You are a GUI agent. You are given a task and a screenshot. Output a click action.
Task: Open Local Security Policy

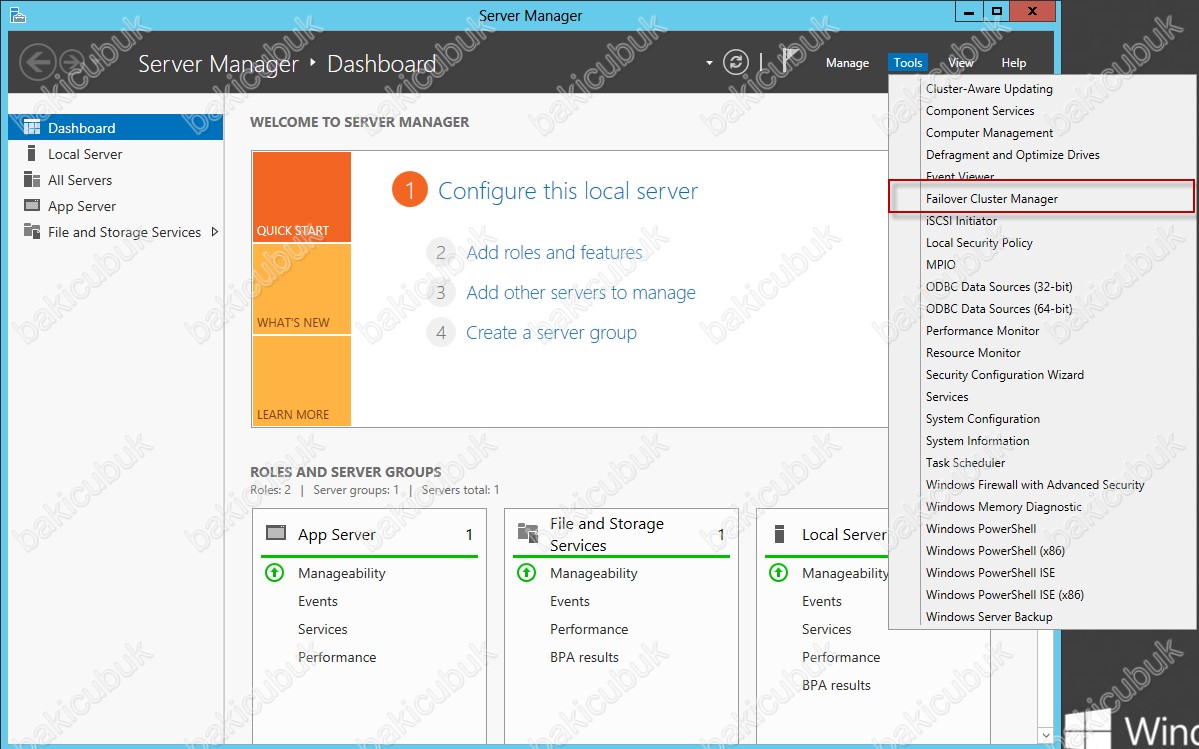pyautogui.click(x=979, y=243)
